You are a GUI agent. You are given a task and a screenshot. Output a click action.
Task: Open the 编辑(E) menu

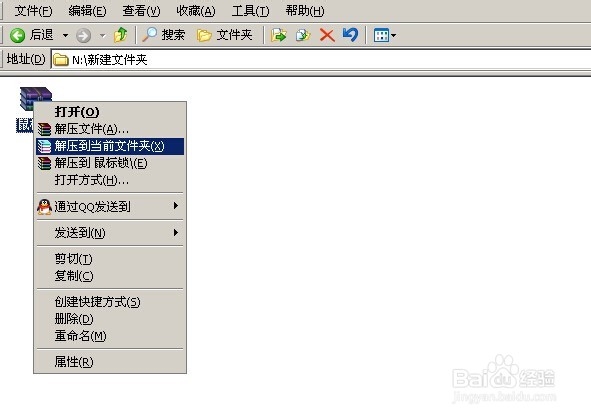(87, 11)
